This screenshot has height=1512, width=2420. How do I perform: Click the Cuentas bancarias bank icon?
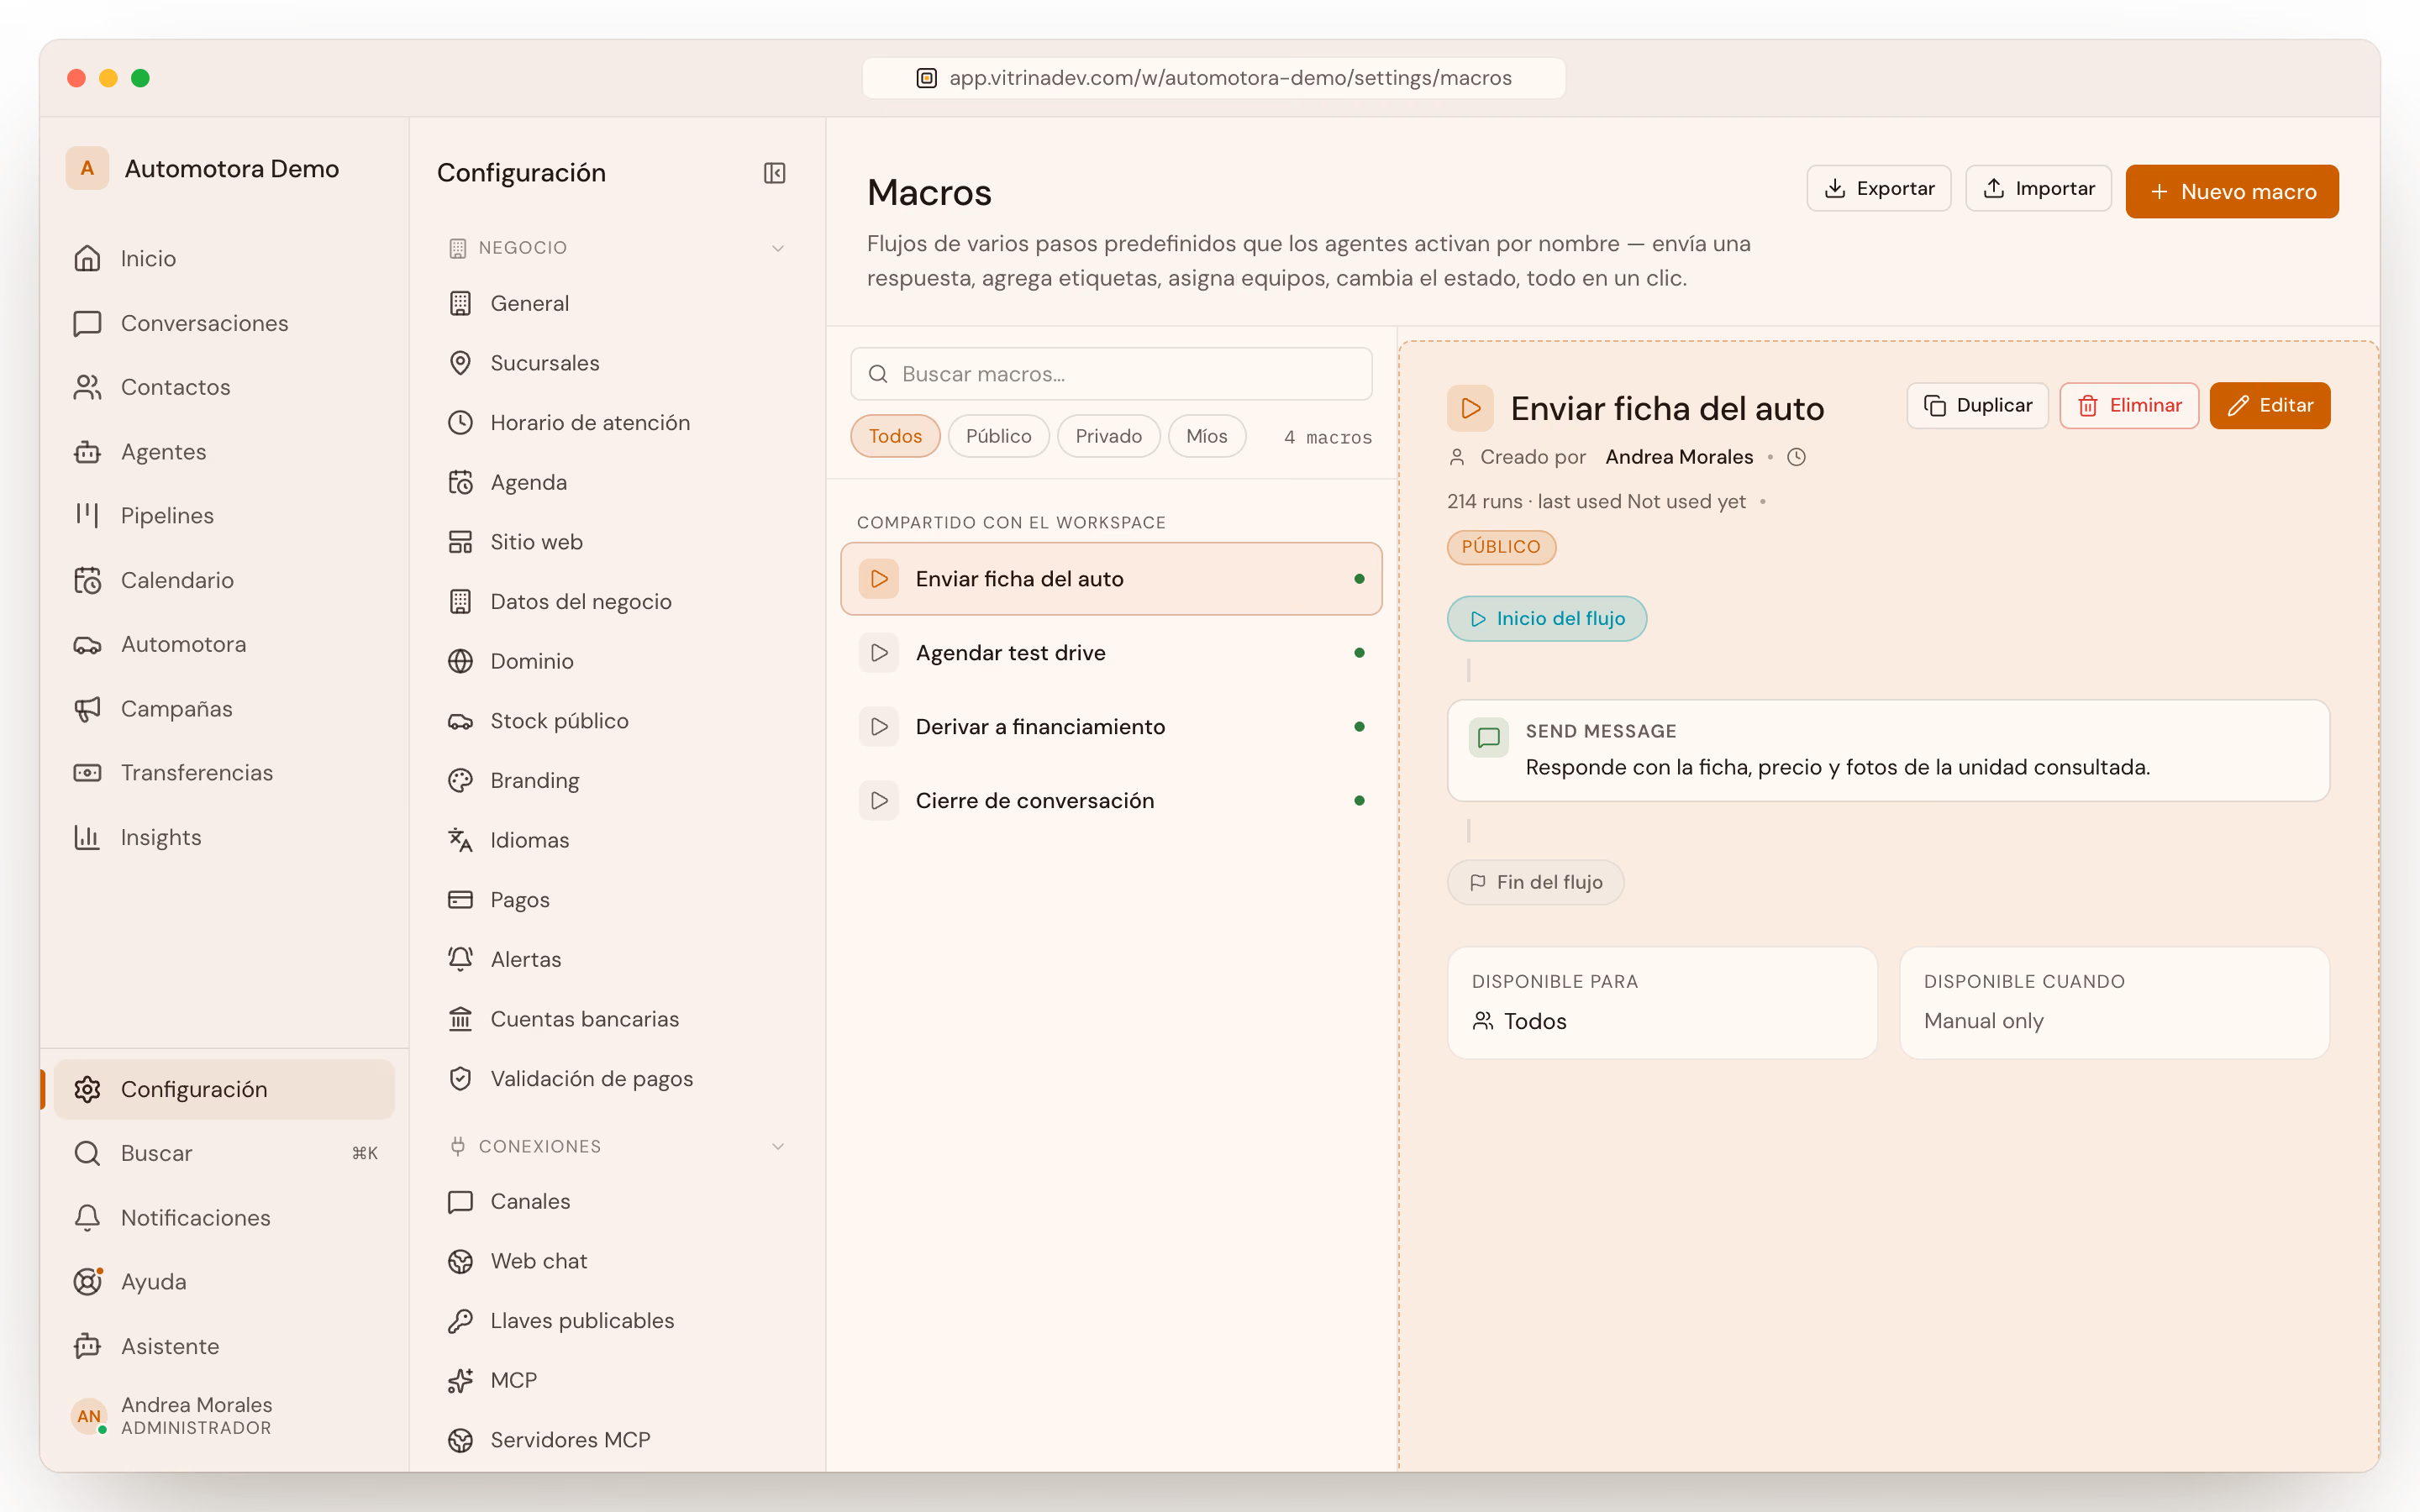[460, 1019]
